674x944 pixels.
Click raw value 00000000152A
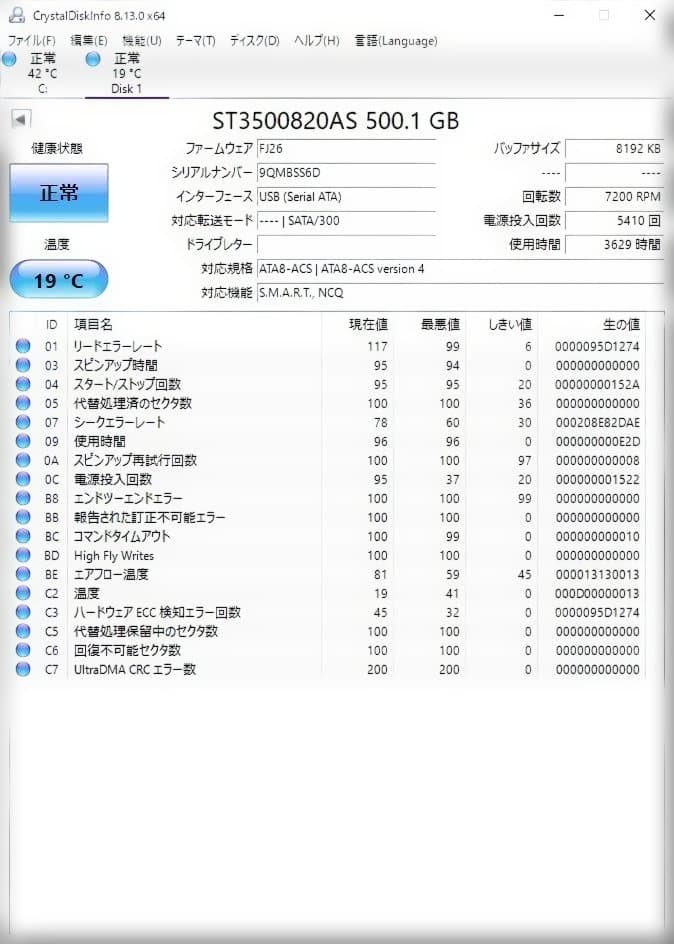click(x=597, y=384)
